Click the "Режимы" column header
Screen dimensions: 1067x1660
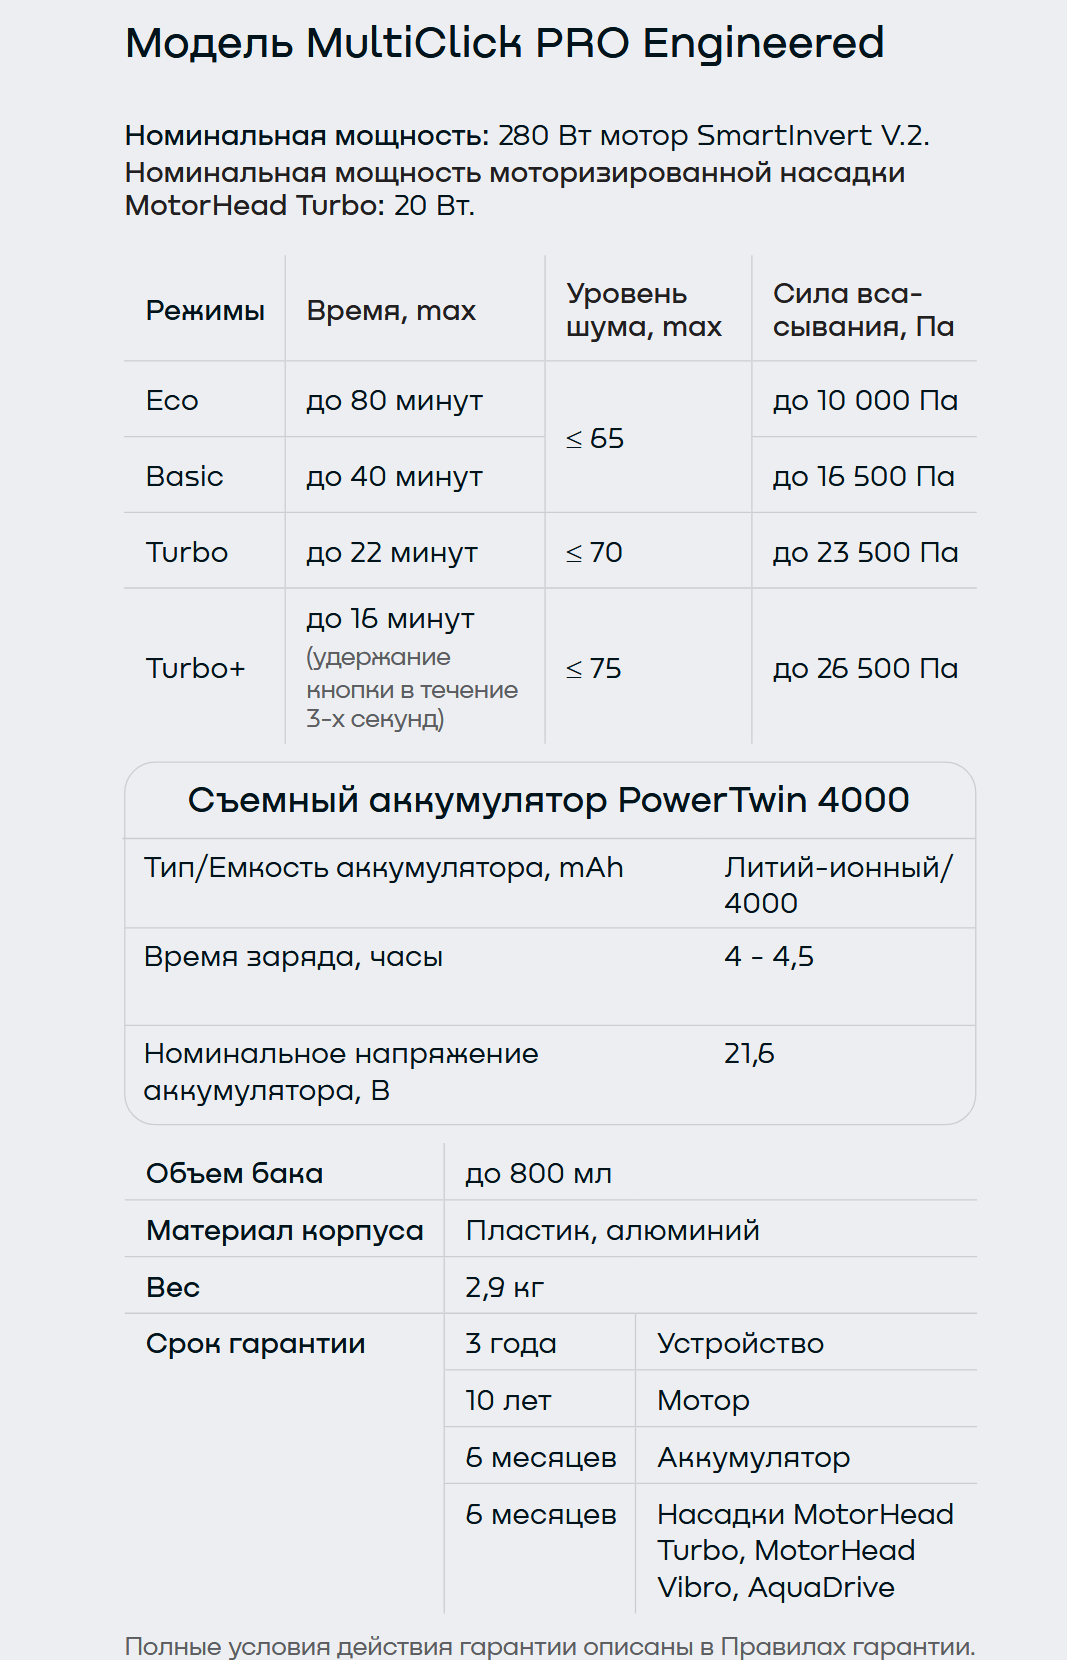click(x=205, y=311)
